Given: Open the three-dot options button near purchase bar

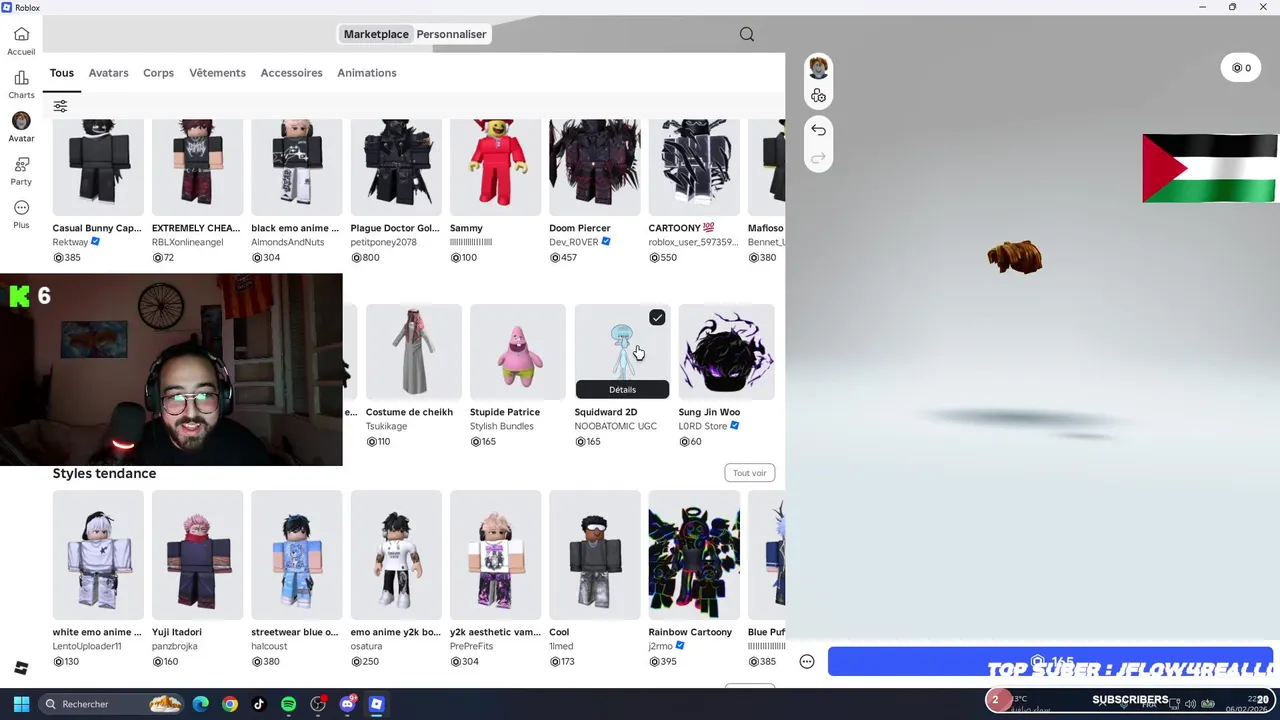Looking at the screenshot, I should tap(807, 661).
